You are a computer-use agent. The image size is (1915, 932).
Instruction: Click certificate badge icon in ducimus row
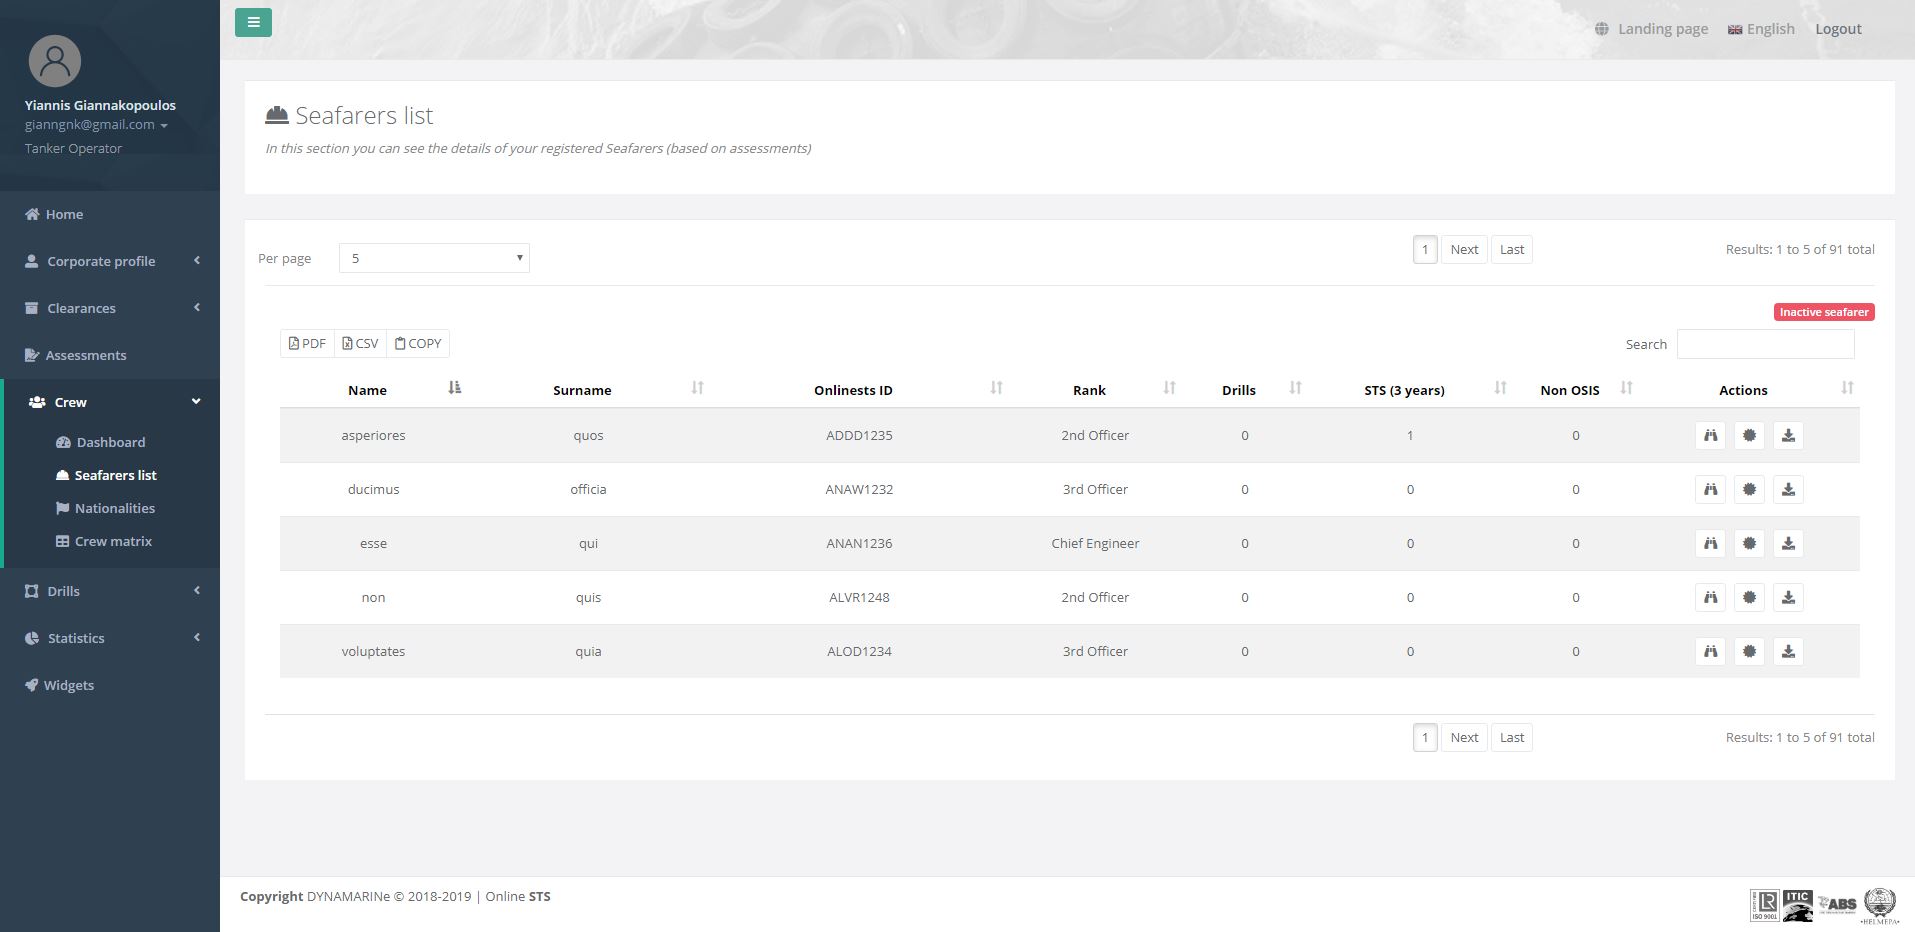click(x=1749, y=490)
